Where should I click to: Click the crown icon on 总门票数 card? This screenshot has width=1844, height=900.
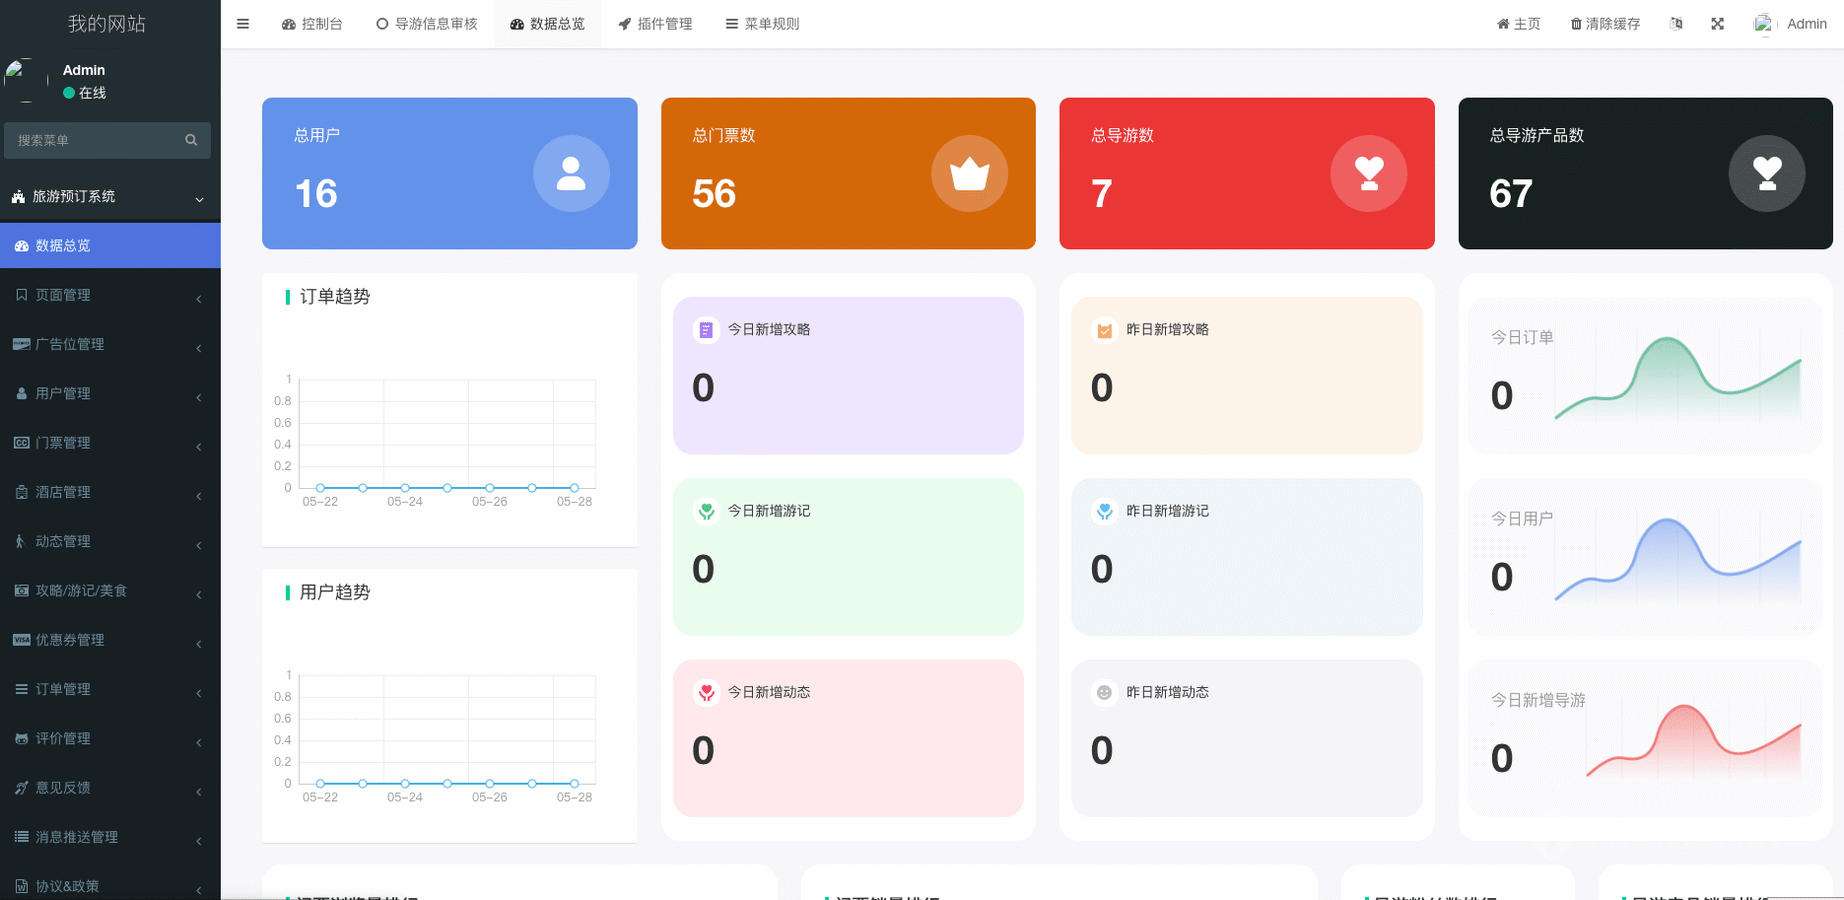(969, 174)
